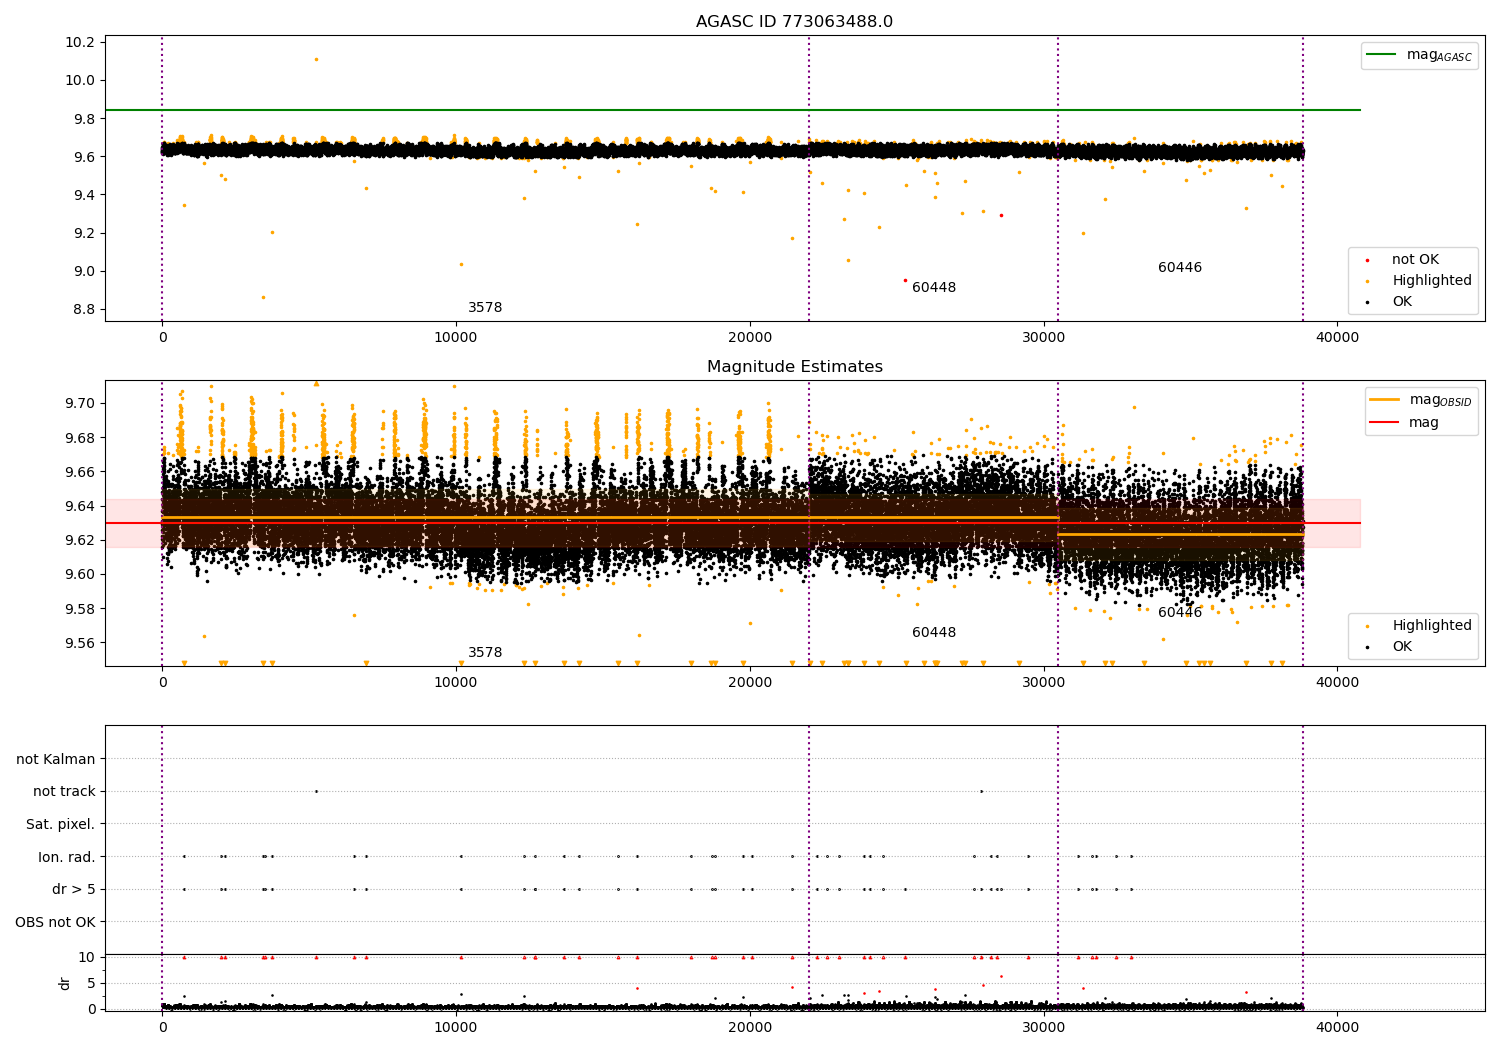This screenshot has width=1500, height=1050.
Task: Click y-axis tick "9.70" in Magnitude Estimates plot
Action: pos(80,404)
